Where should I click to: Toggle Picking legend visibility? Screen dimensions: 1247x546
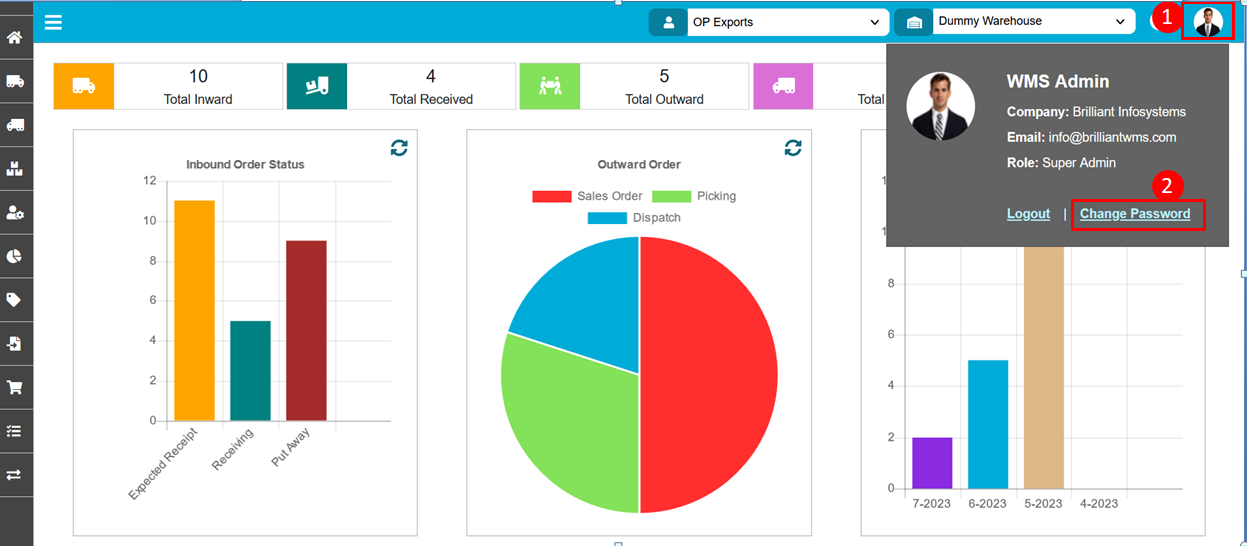point(694,196)
